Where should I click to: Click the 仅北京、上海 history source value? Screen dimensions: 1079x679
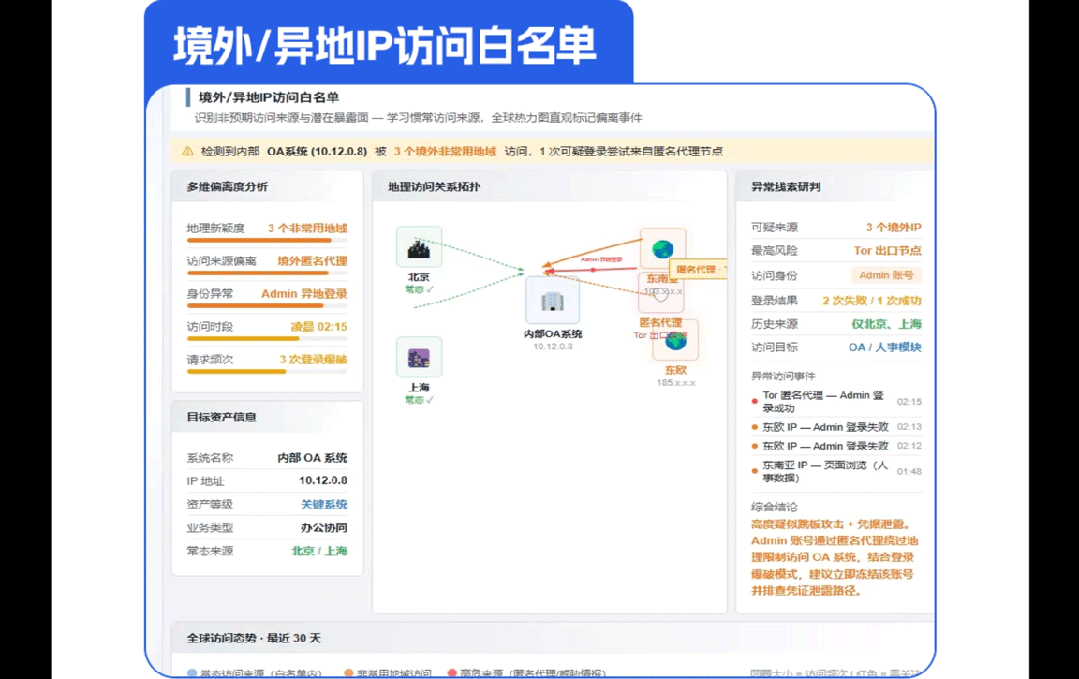(x=886, y=324)
